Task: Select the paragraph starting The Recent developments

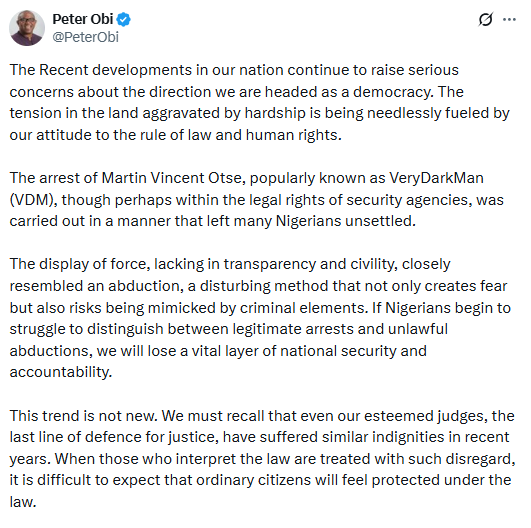Action: click(x=260, y=102)
